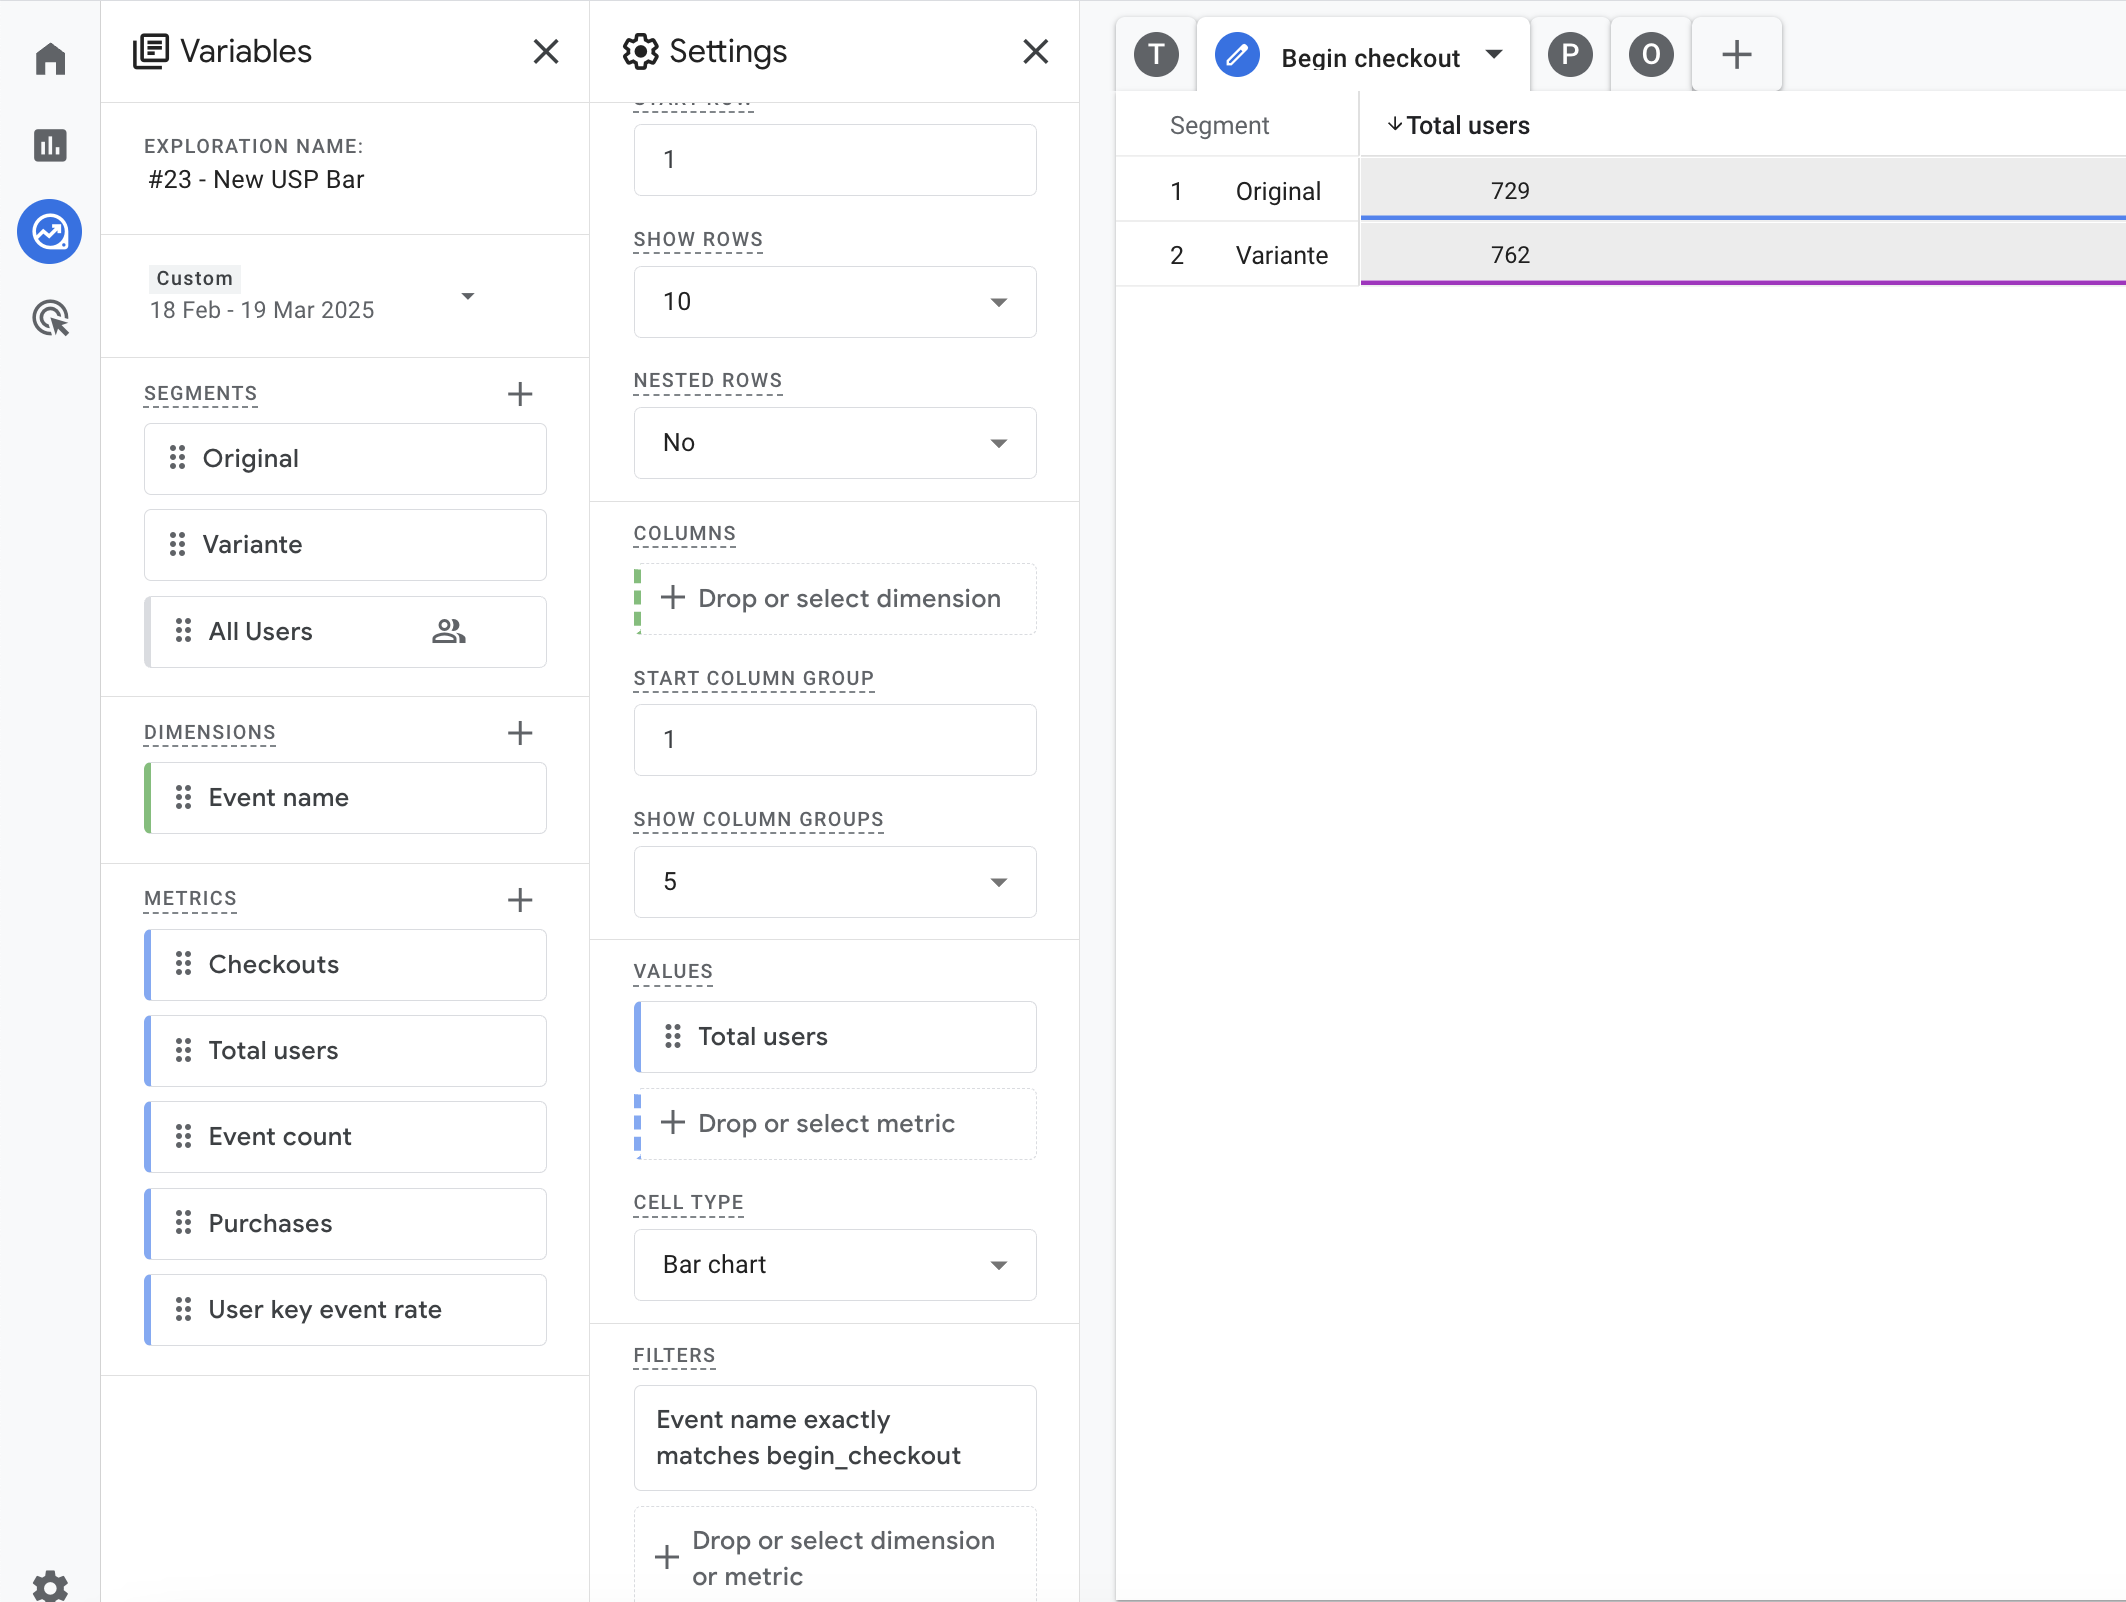Viewport: 2126px width, 1602px height.
Task: Click the exploration name #23 - New USP Bar
Action: coord(256,179)
